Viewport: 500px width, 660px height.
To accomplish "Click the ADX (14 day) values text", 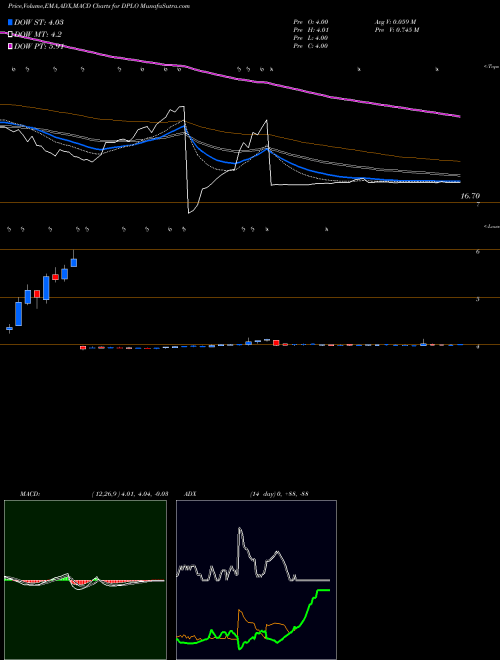I will coord(279,494).
